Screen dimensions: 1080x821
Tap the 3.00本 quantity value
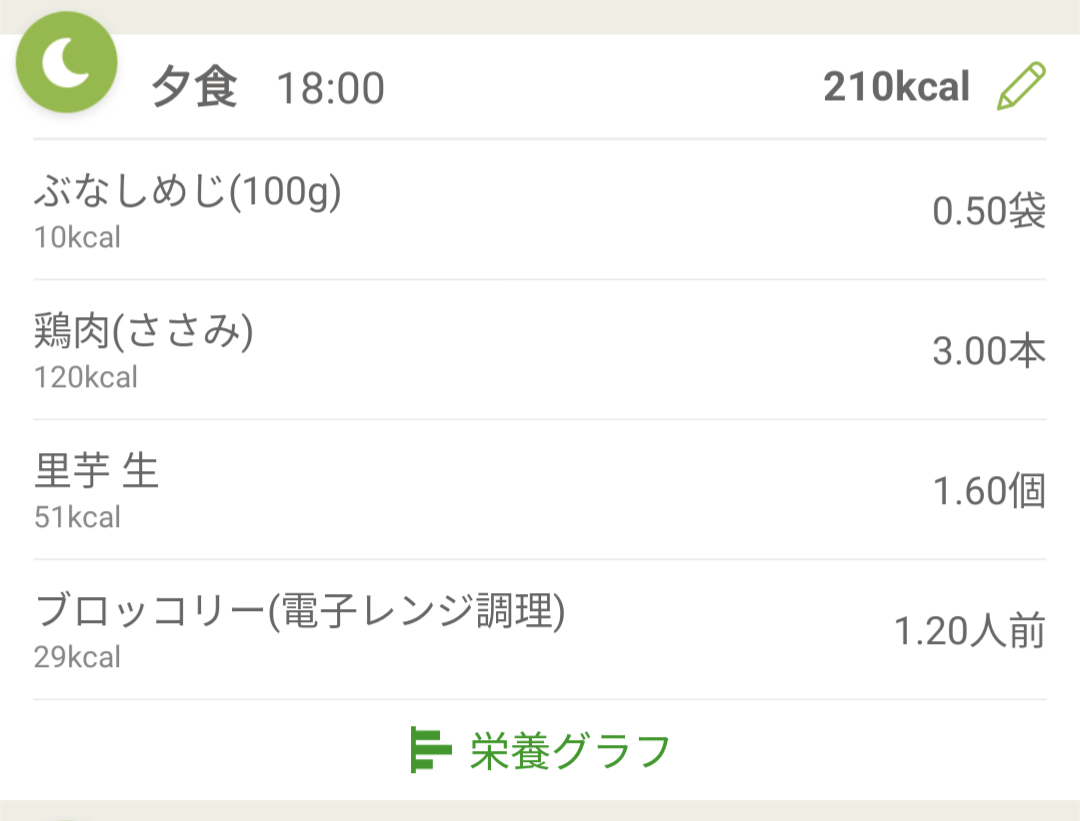(x=989, y=351)
